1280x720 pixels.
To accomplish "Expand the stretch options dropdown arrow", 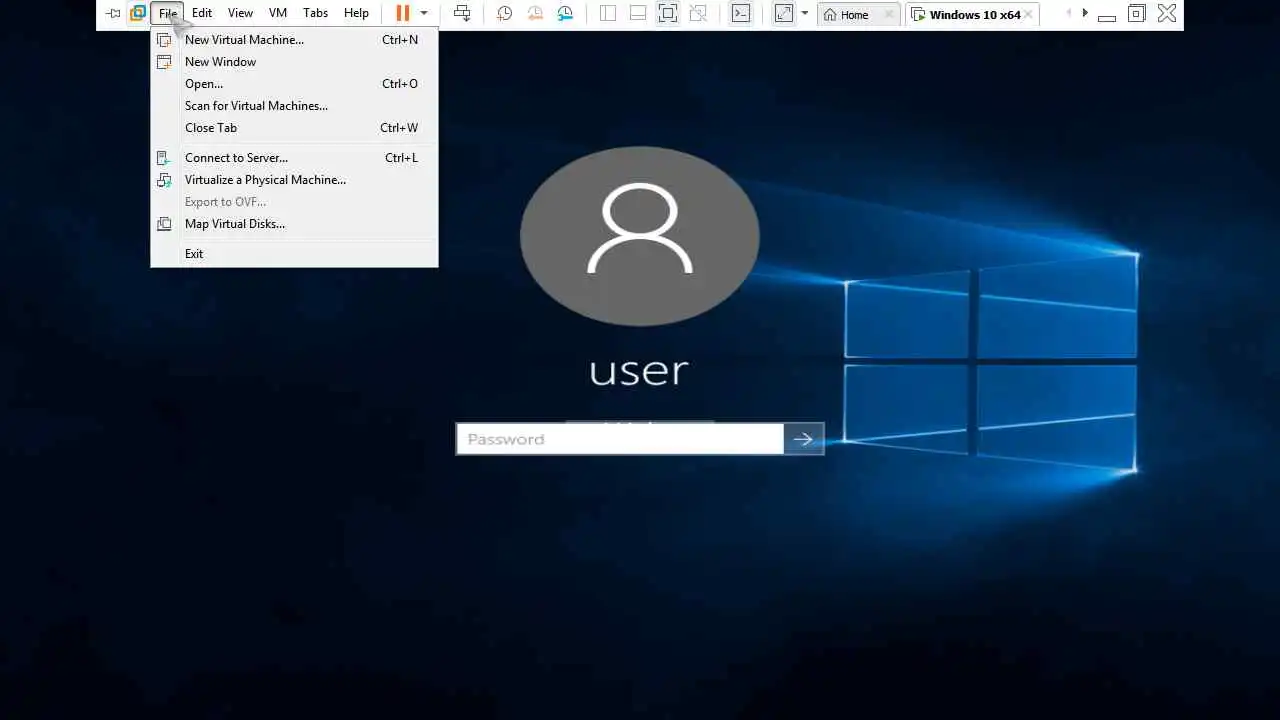I will point(805,13).
